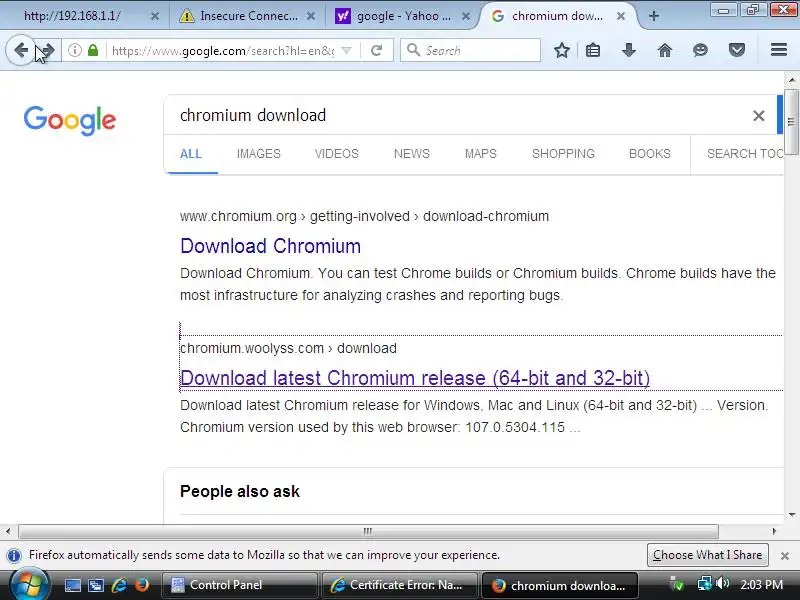Click the People also ask heading

coord(240,491)
